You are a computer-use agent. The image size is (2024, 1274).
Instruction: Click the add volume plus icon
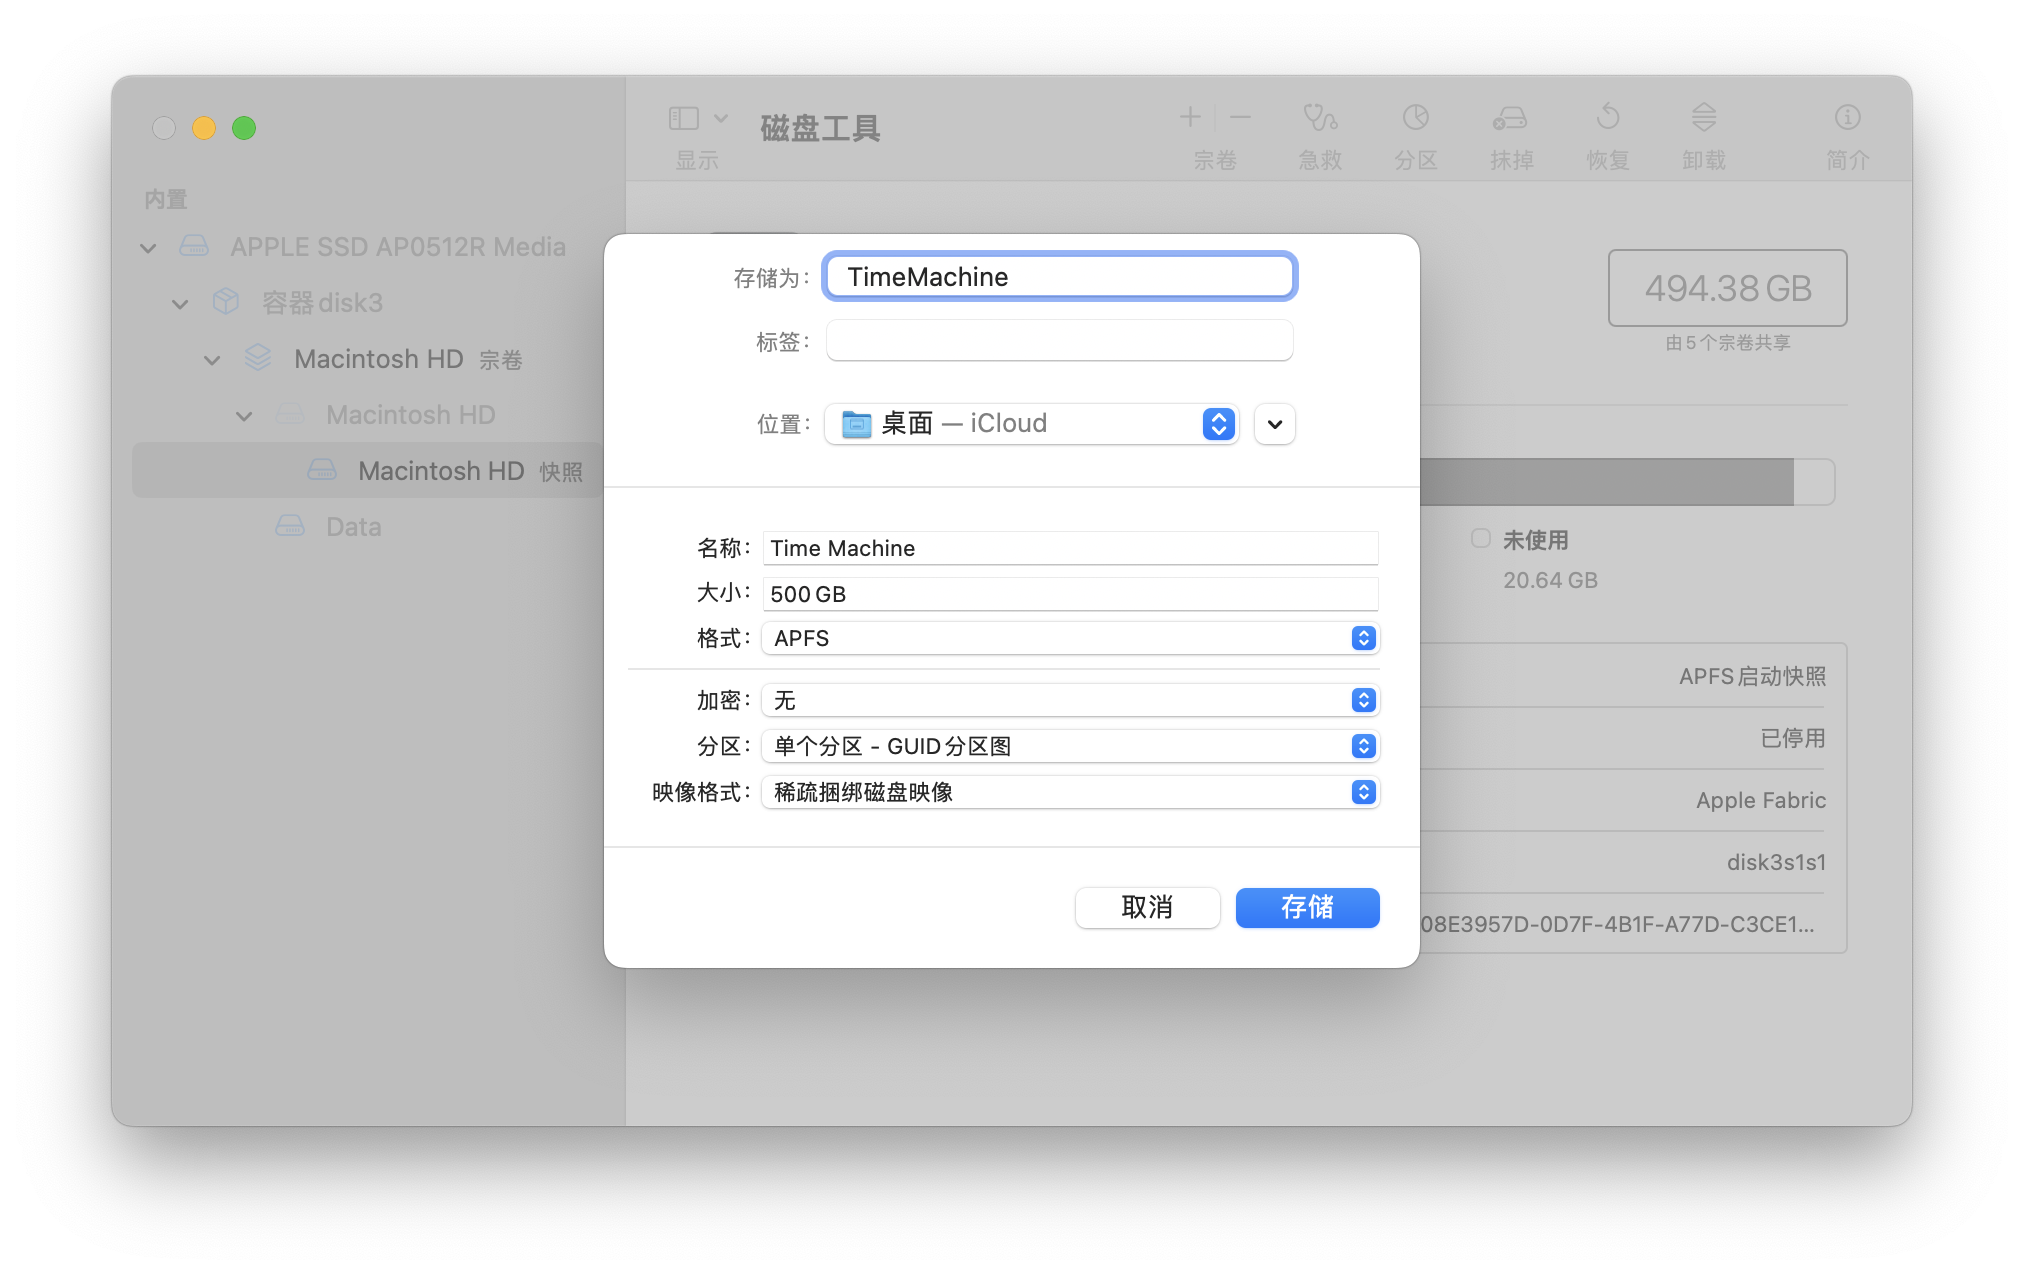click(x=1190, y=117)
